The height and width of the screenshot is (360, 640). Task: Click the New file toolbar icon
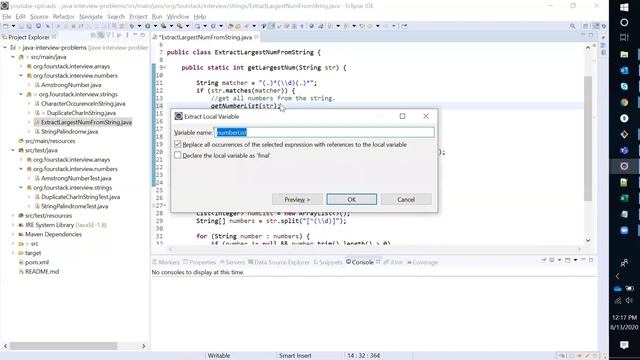coord(6,26)
